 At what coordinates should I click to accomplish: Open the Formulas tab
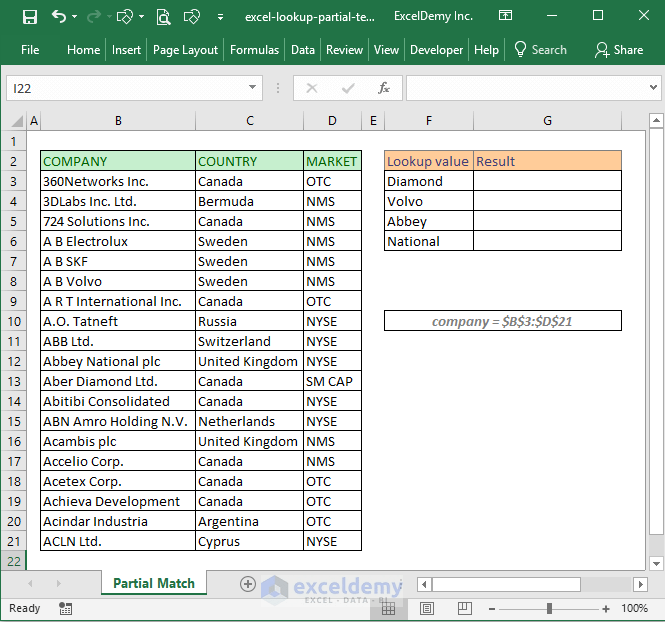(254, 50)
